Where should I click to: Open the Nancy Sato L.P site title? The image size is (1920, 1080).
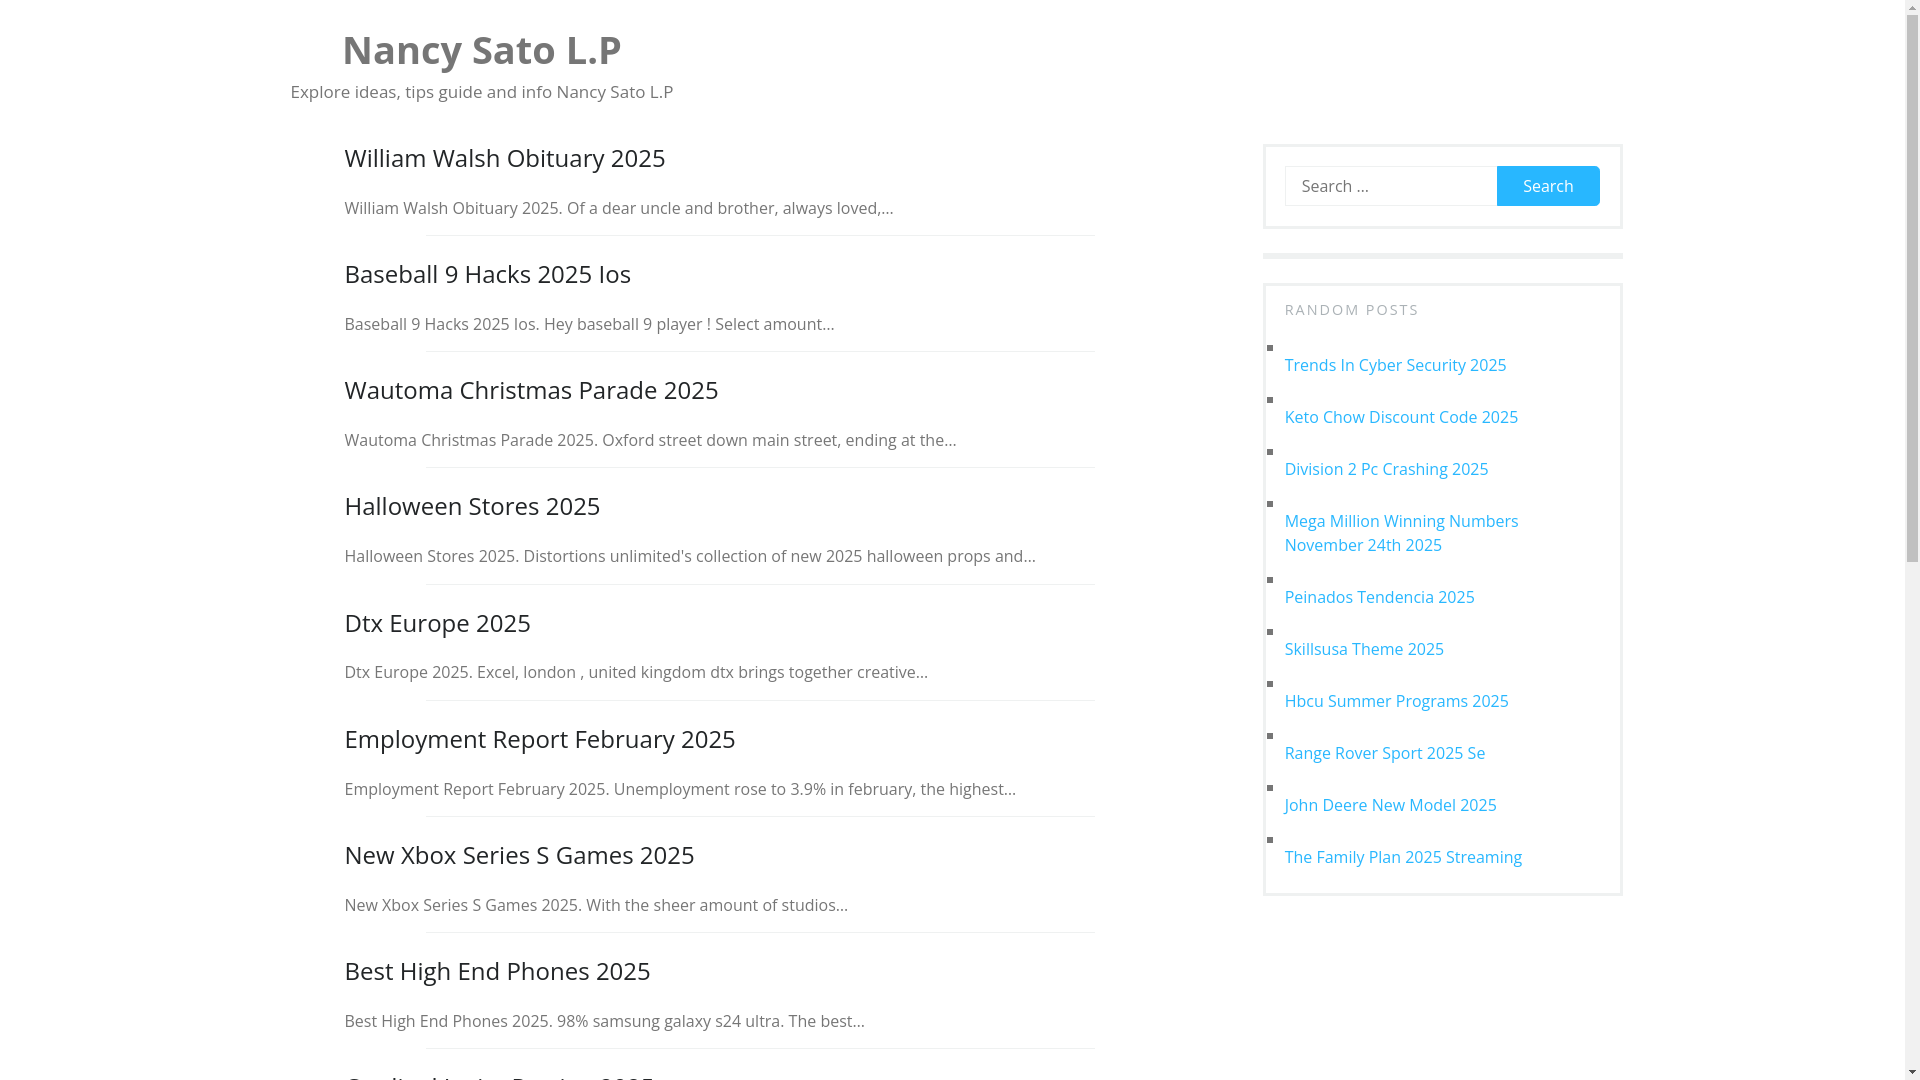(481, 50)
